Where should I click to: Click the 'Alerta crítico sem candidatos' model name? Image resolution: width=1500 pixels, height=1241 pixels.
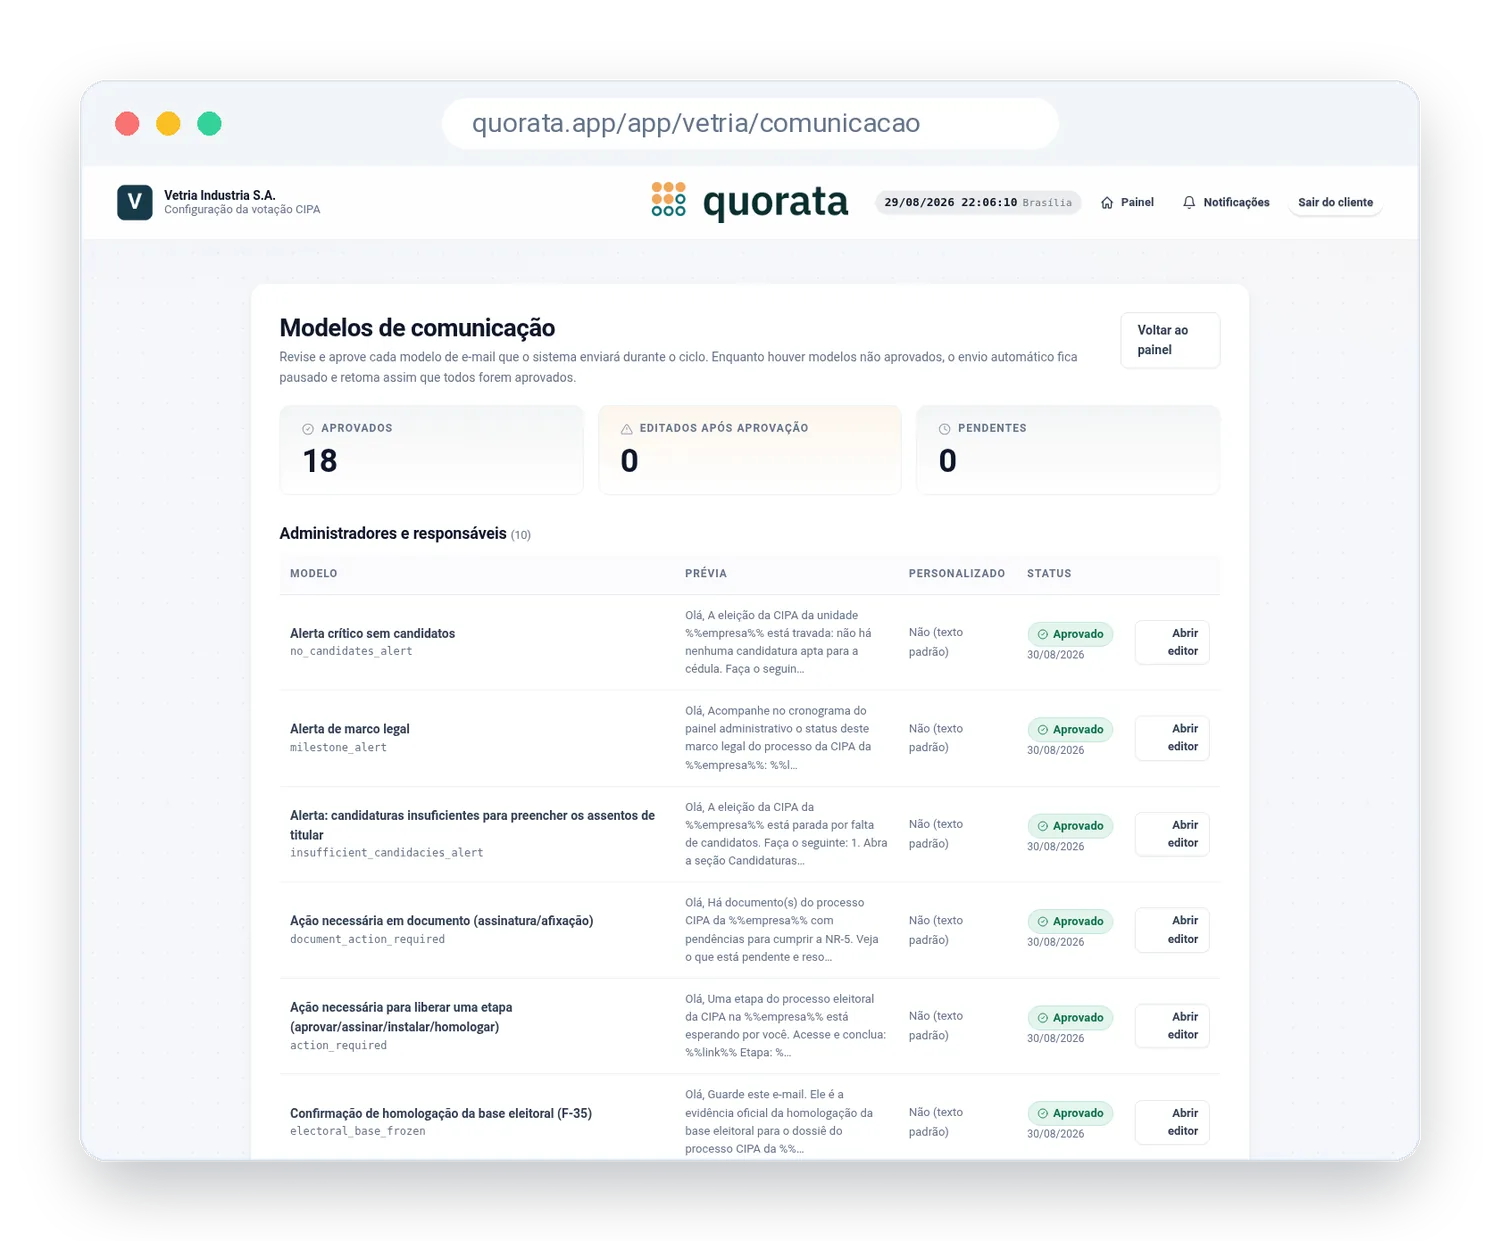click(x=372, y=633)
